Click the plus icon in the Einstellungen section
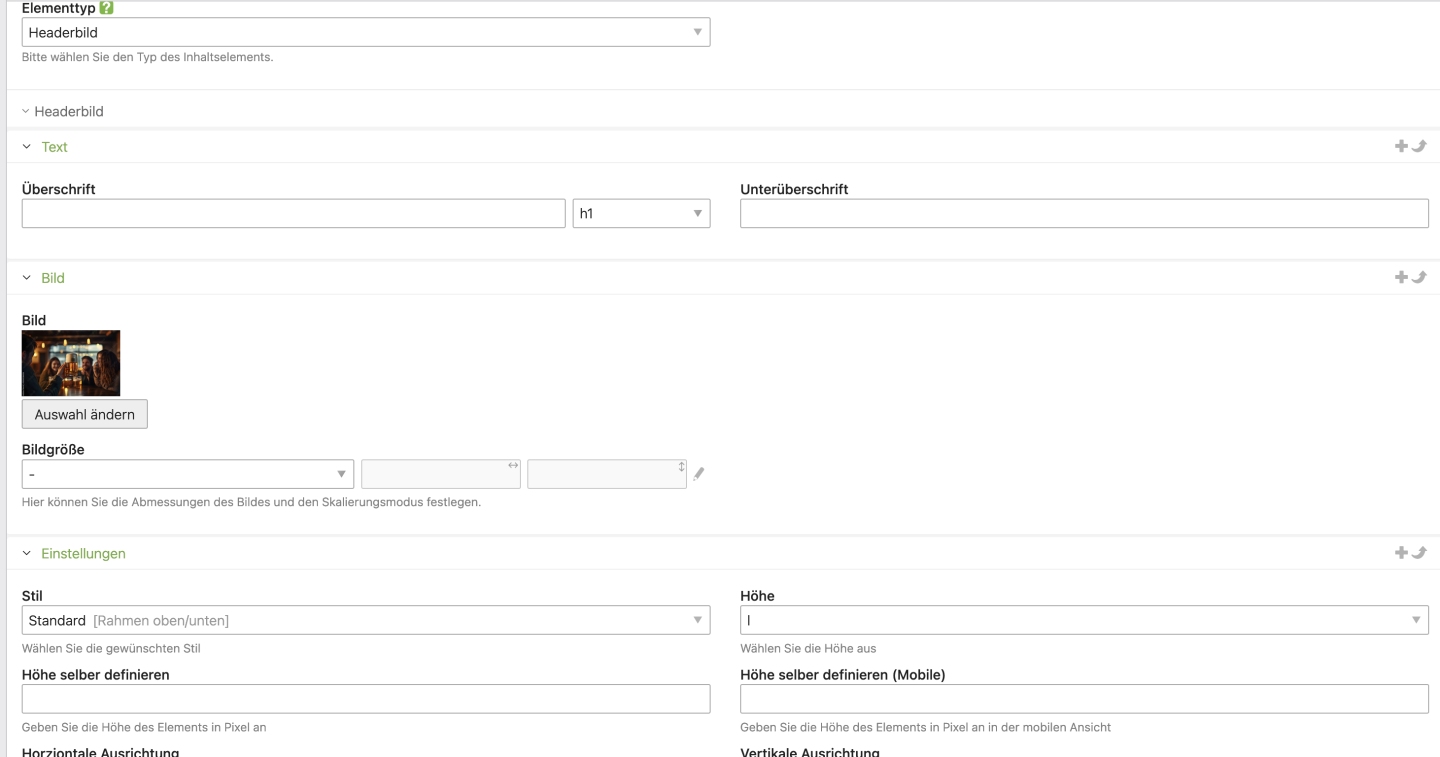This screenshot has width=1440, height=757. pos(1401,553)
